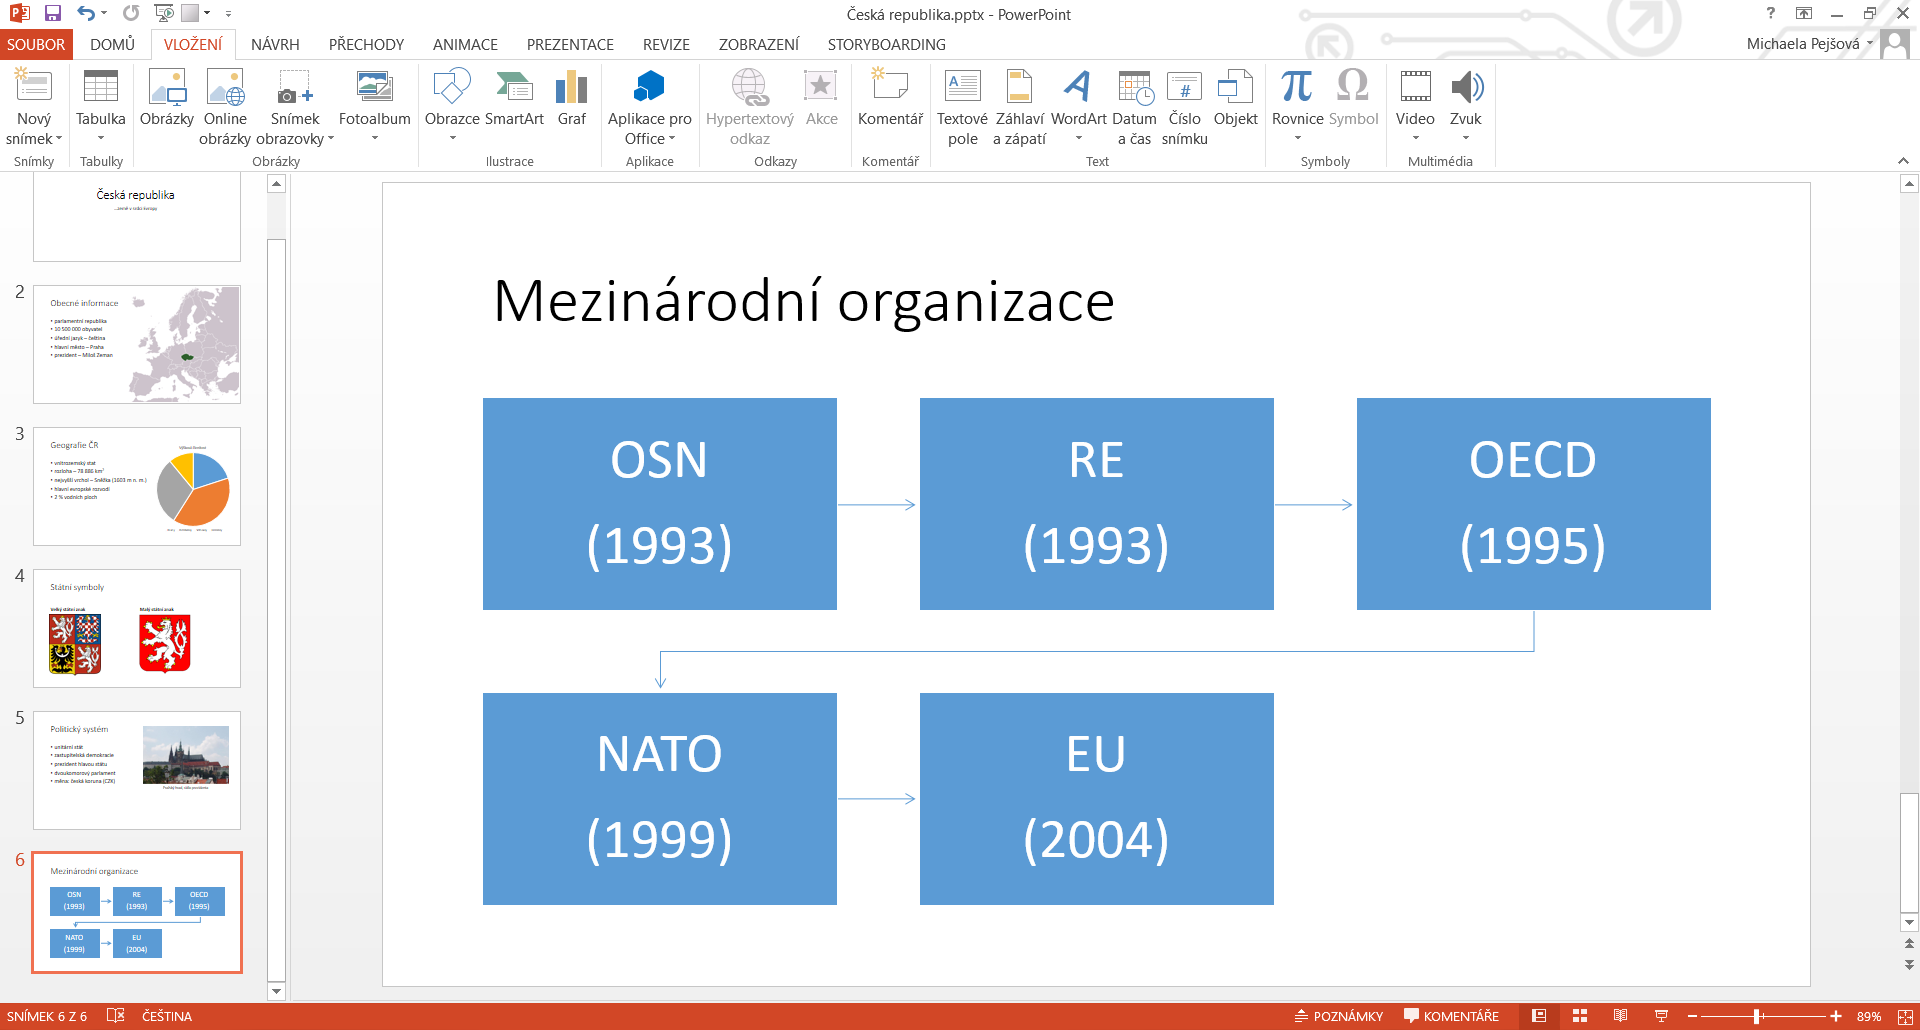
Task: Start Slide Show view from status bar
Action: click(x=1661, y=1016)
